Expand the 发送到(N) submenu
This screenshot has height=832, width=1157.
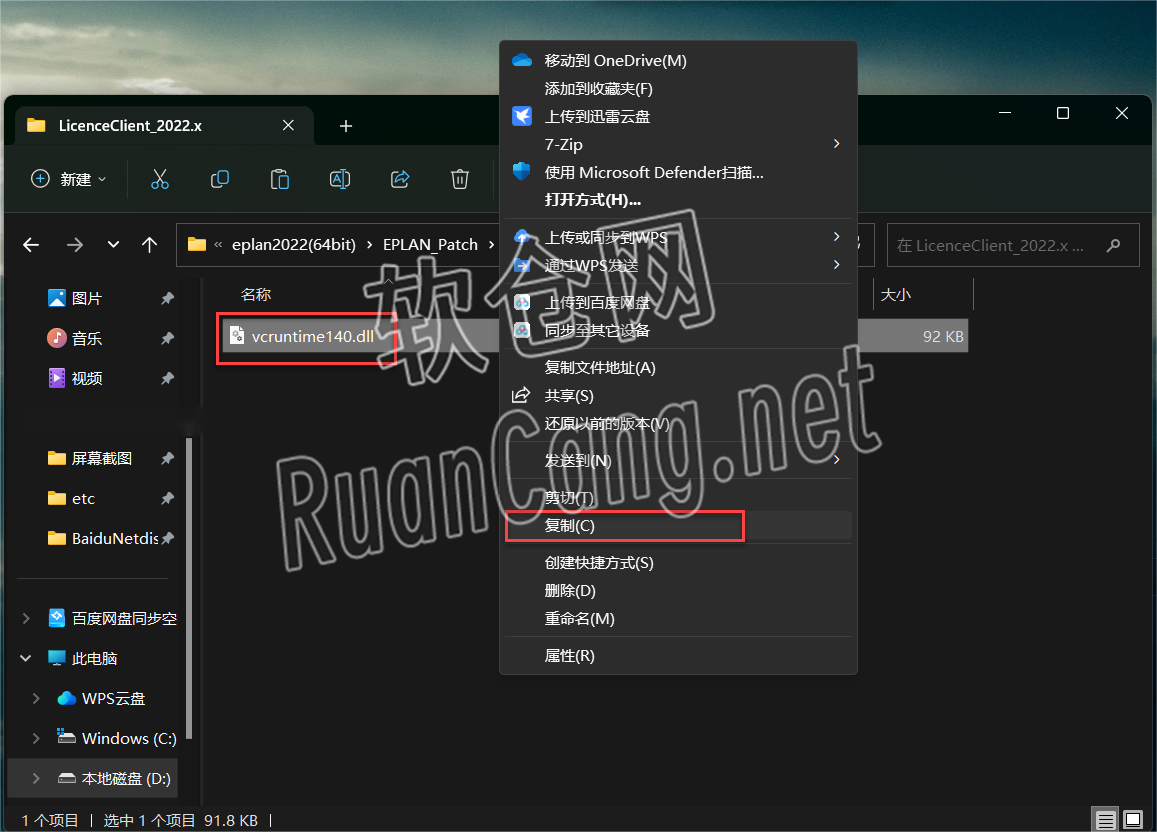(x=580, y=460)
